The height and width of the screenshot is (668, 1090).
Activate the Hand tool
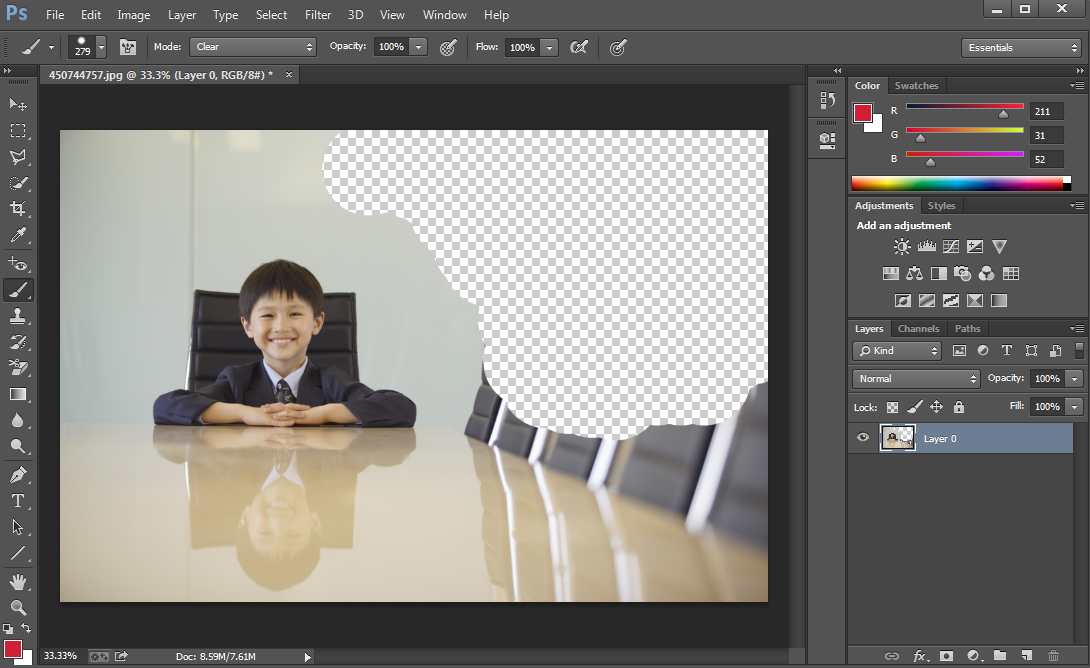point(18,581)
